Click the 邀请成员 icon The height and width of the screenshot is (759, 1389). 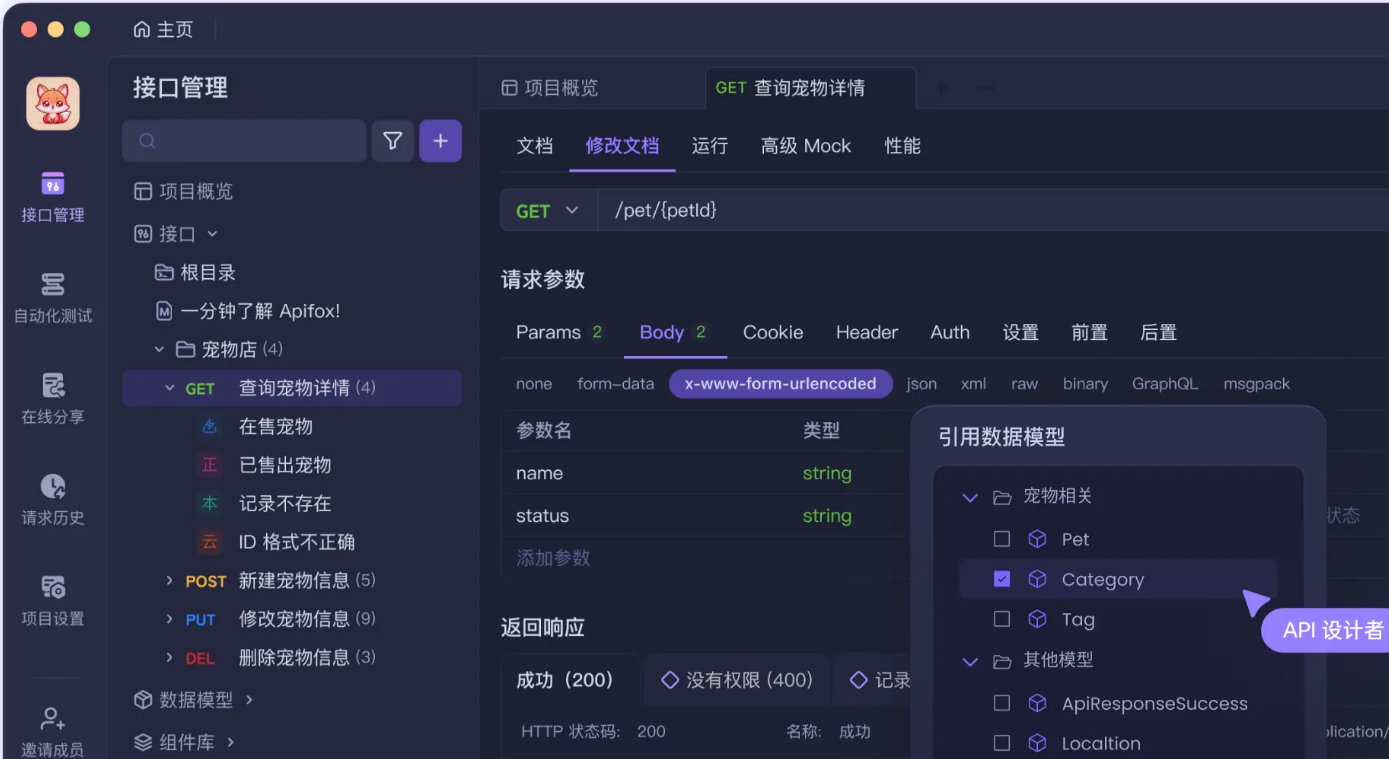(x=53, y=719)
